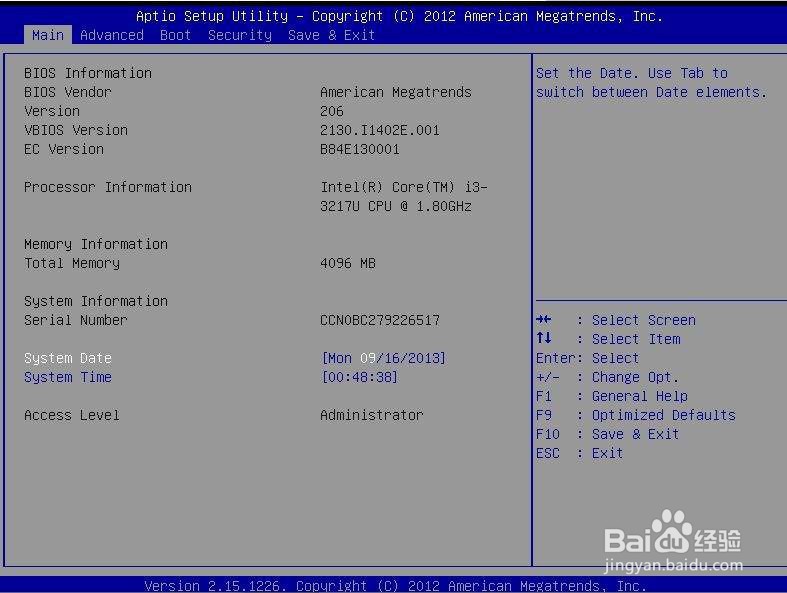The width and height of the screenshot is (787, 593).
Task: Switch to the Main tab
Action: tap(48, 35)
